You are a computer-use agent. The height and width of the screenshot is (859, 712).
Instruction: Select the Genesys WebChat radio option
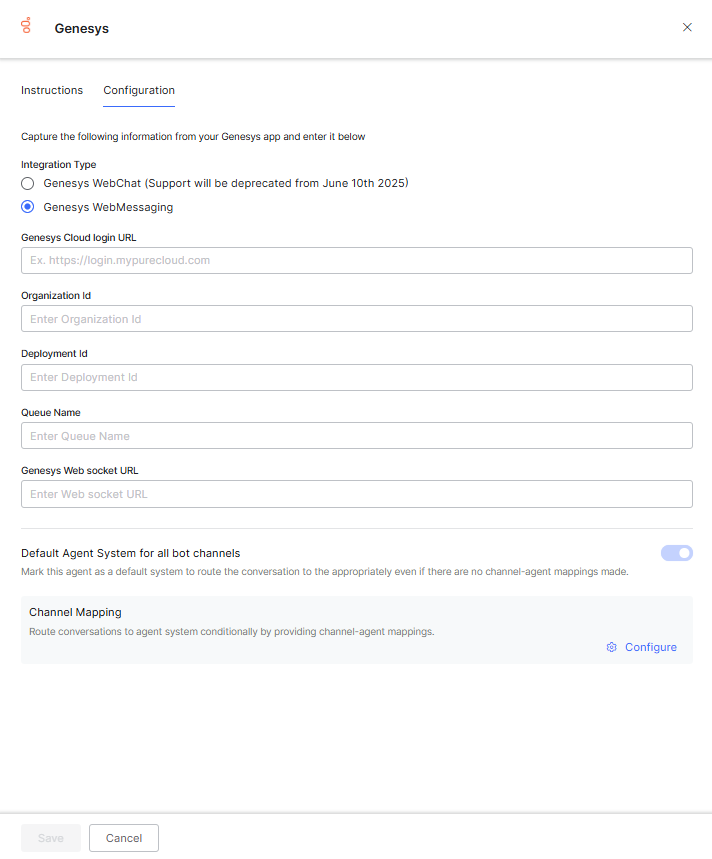click(x=28, y=184)
